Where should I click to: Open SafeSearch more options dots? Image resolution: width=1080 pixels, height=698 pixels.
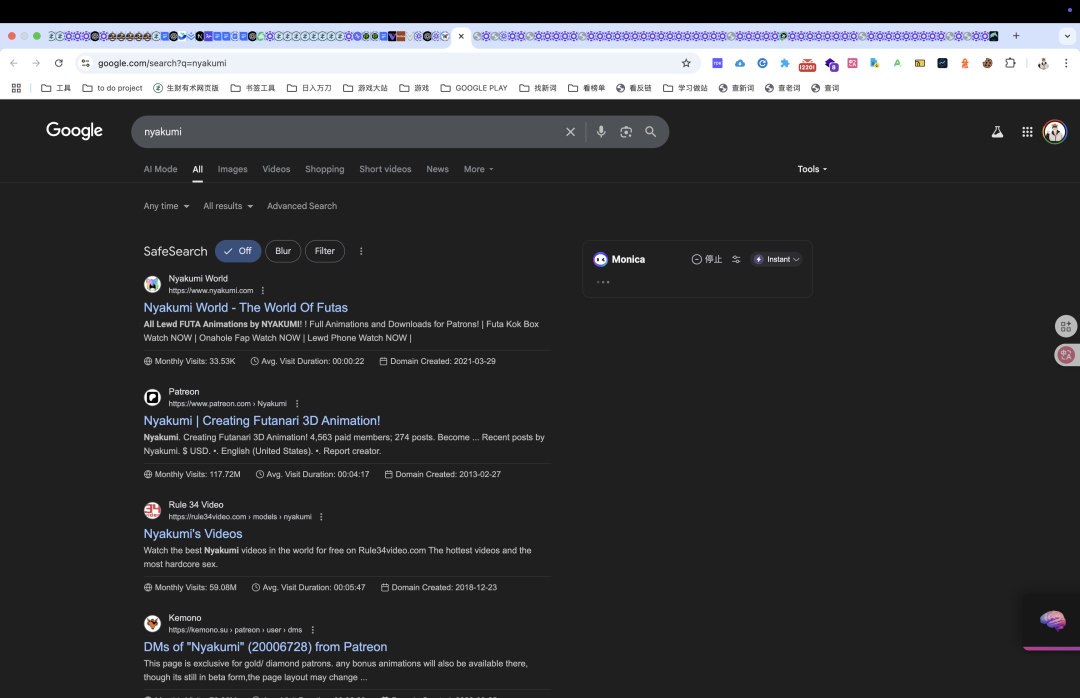pyautogui.click(x=361, y=251)
